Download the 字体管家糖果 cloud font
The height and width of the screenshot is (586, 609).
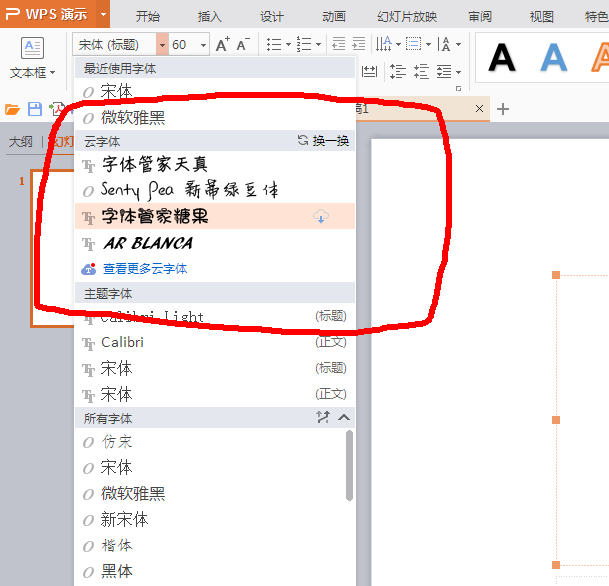pos(321,216)
